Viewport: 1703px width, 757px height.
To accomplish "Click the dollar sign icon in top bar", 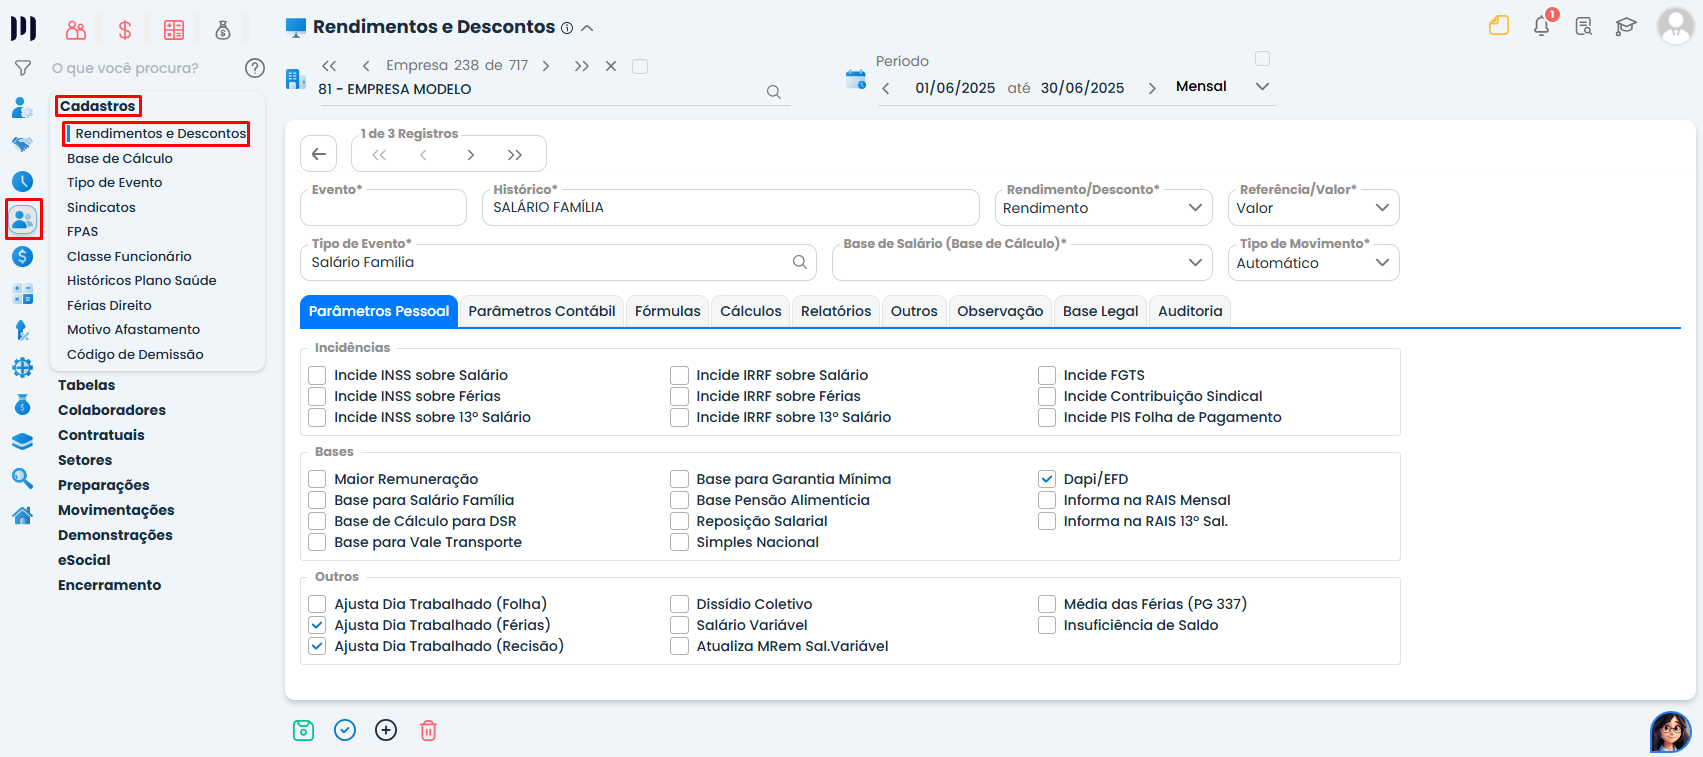I will [125, 30].
